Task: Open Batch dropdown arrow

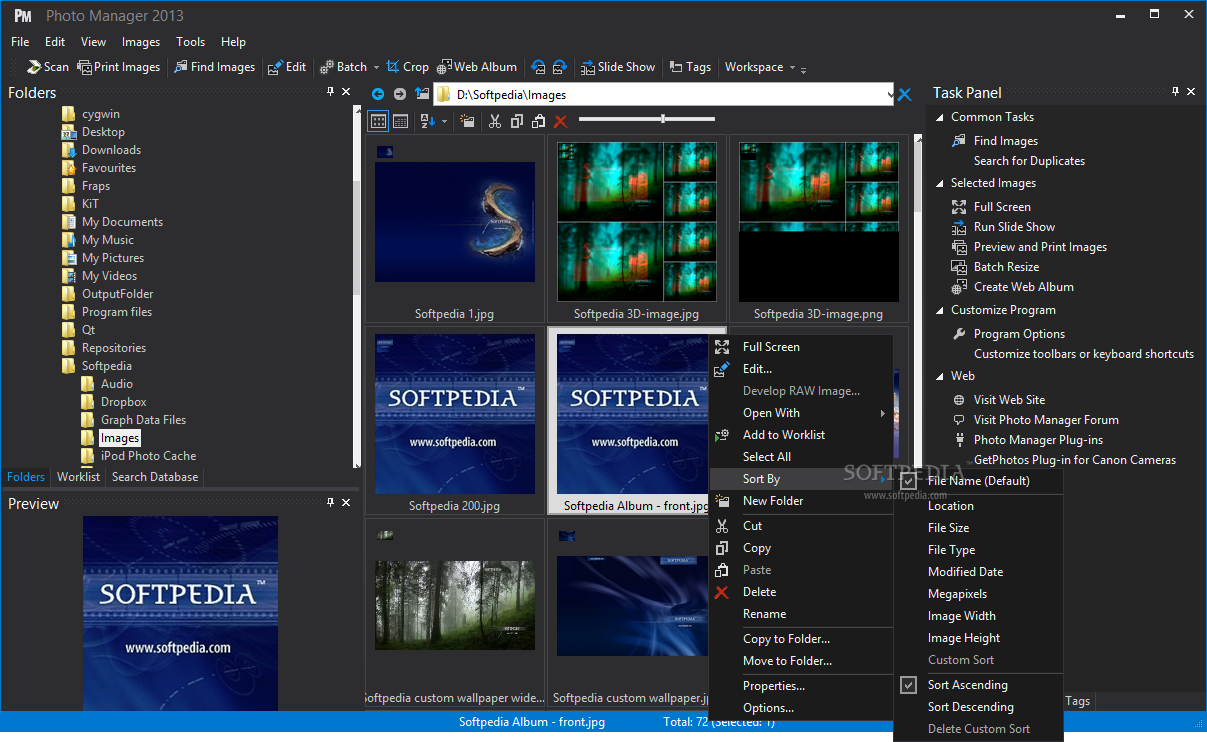Action: tap(376, 67)
